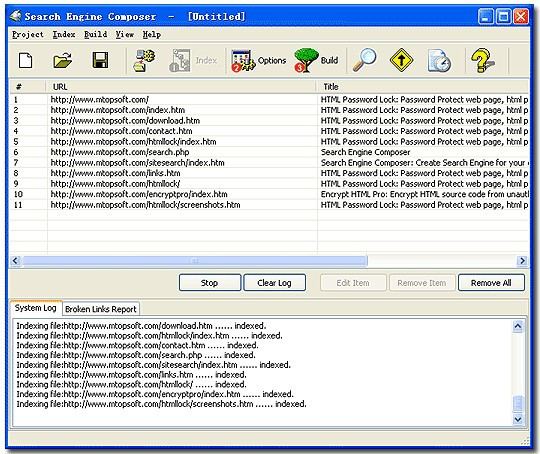Viewport: 540px width, 454px height.
Task: Click Remove All button
Action: click(x=491, y=283)
